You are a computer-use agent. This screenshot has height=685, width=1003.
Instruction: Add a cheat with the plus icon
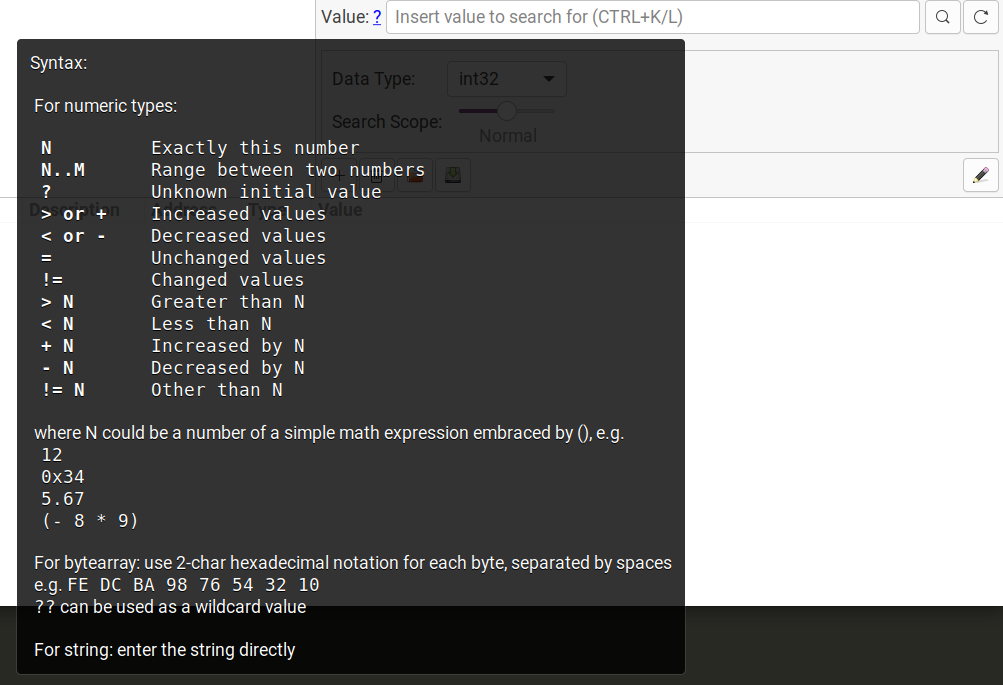(x=340, y=177)
